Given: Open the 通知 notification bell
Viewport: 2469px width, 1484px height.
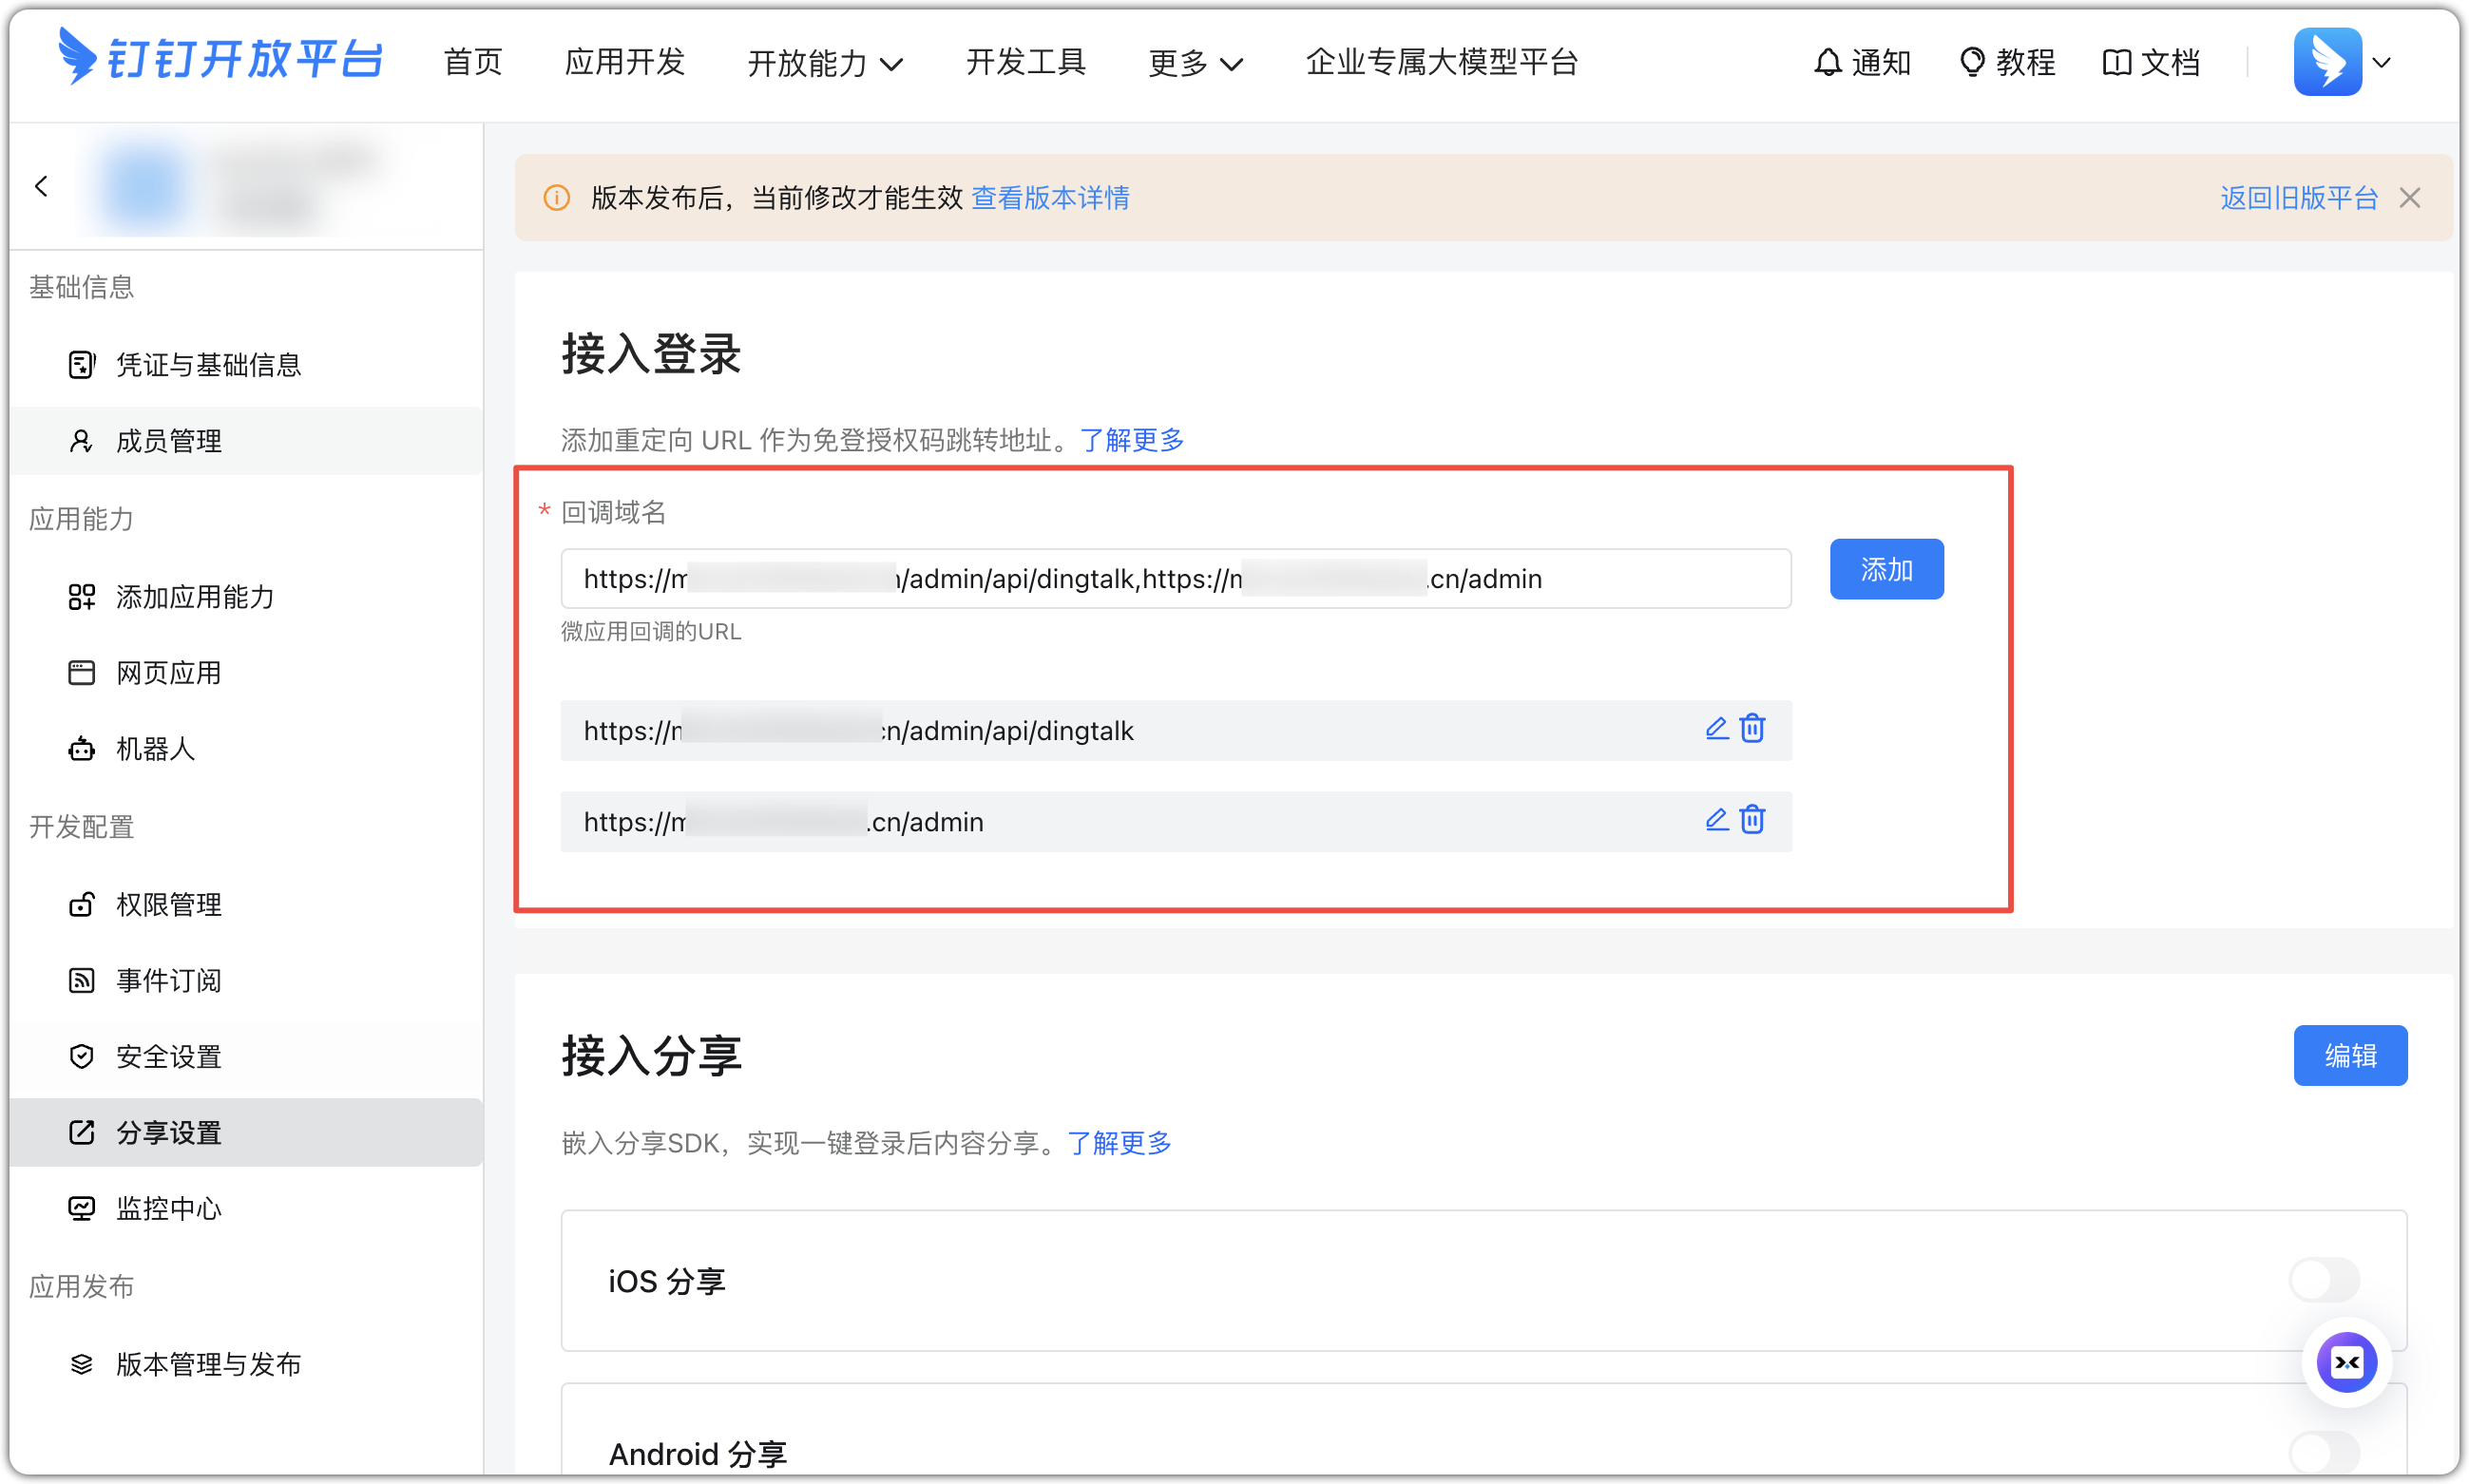Looking at the screenshot, I should coord(1861,62).
